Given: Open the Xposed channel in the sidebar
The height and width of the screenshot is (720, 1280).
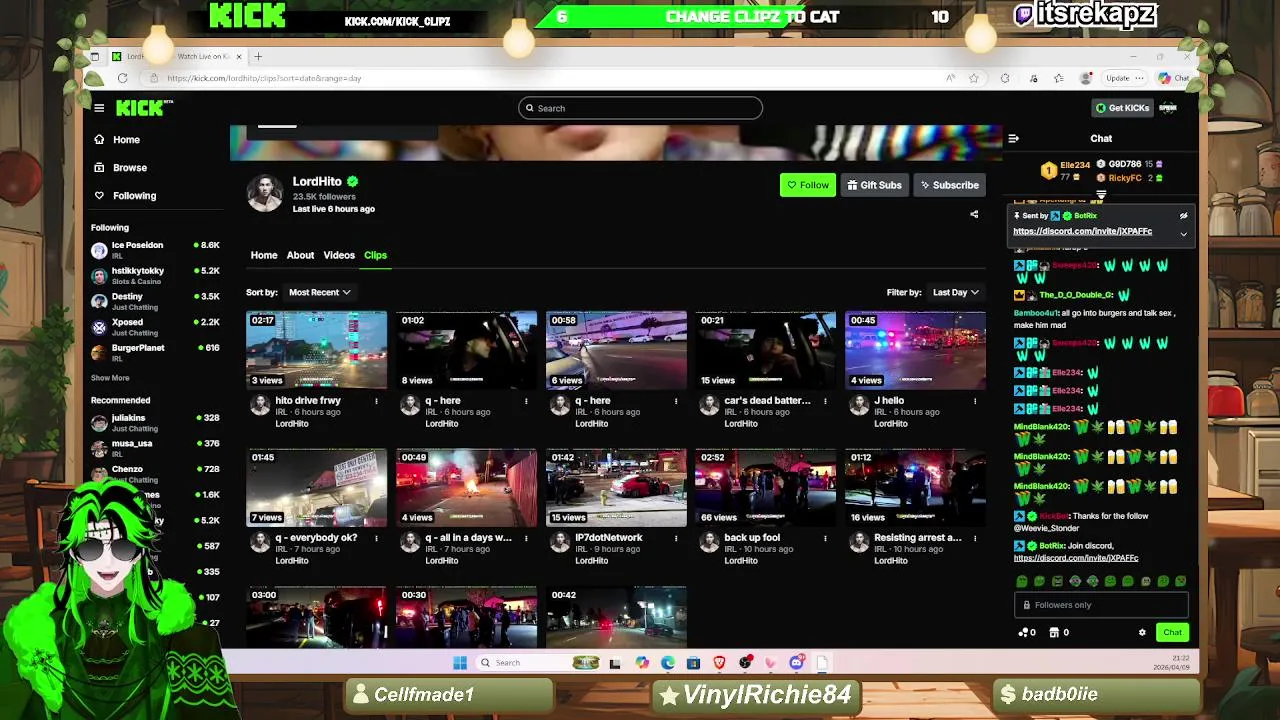Looking at the screenshot, I should tap(155, 327).
